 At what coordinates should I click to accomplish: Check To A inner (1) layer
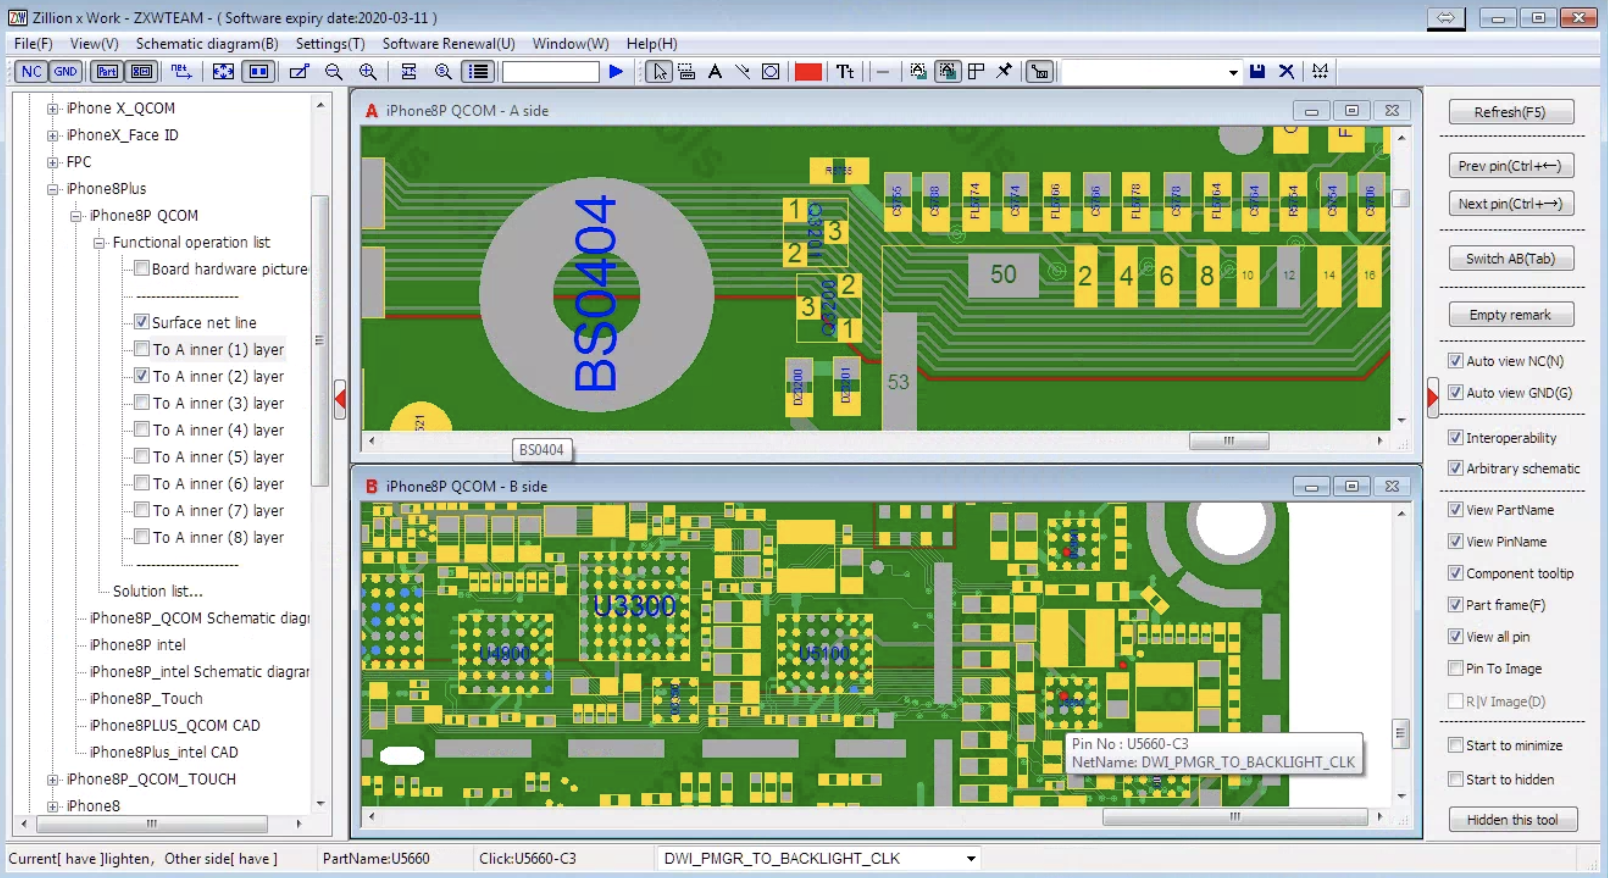coord(142,349)
